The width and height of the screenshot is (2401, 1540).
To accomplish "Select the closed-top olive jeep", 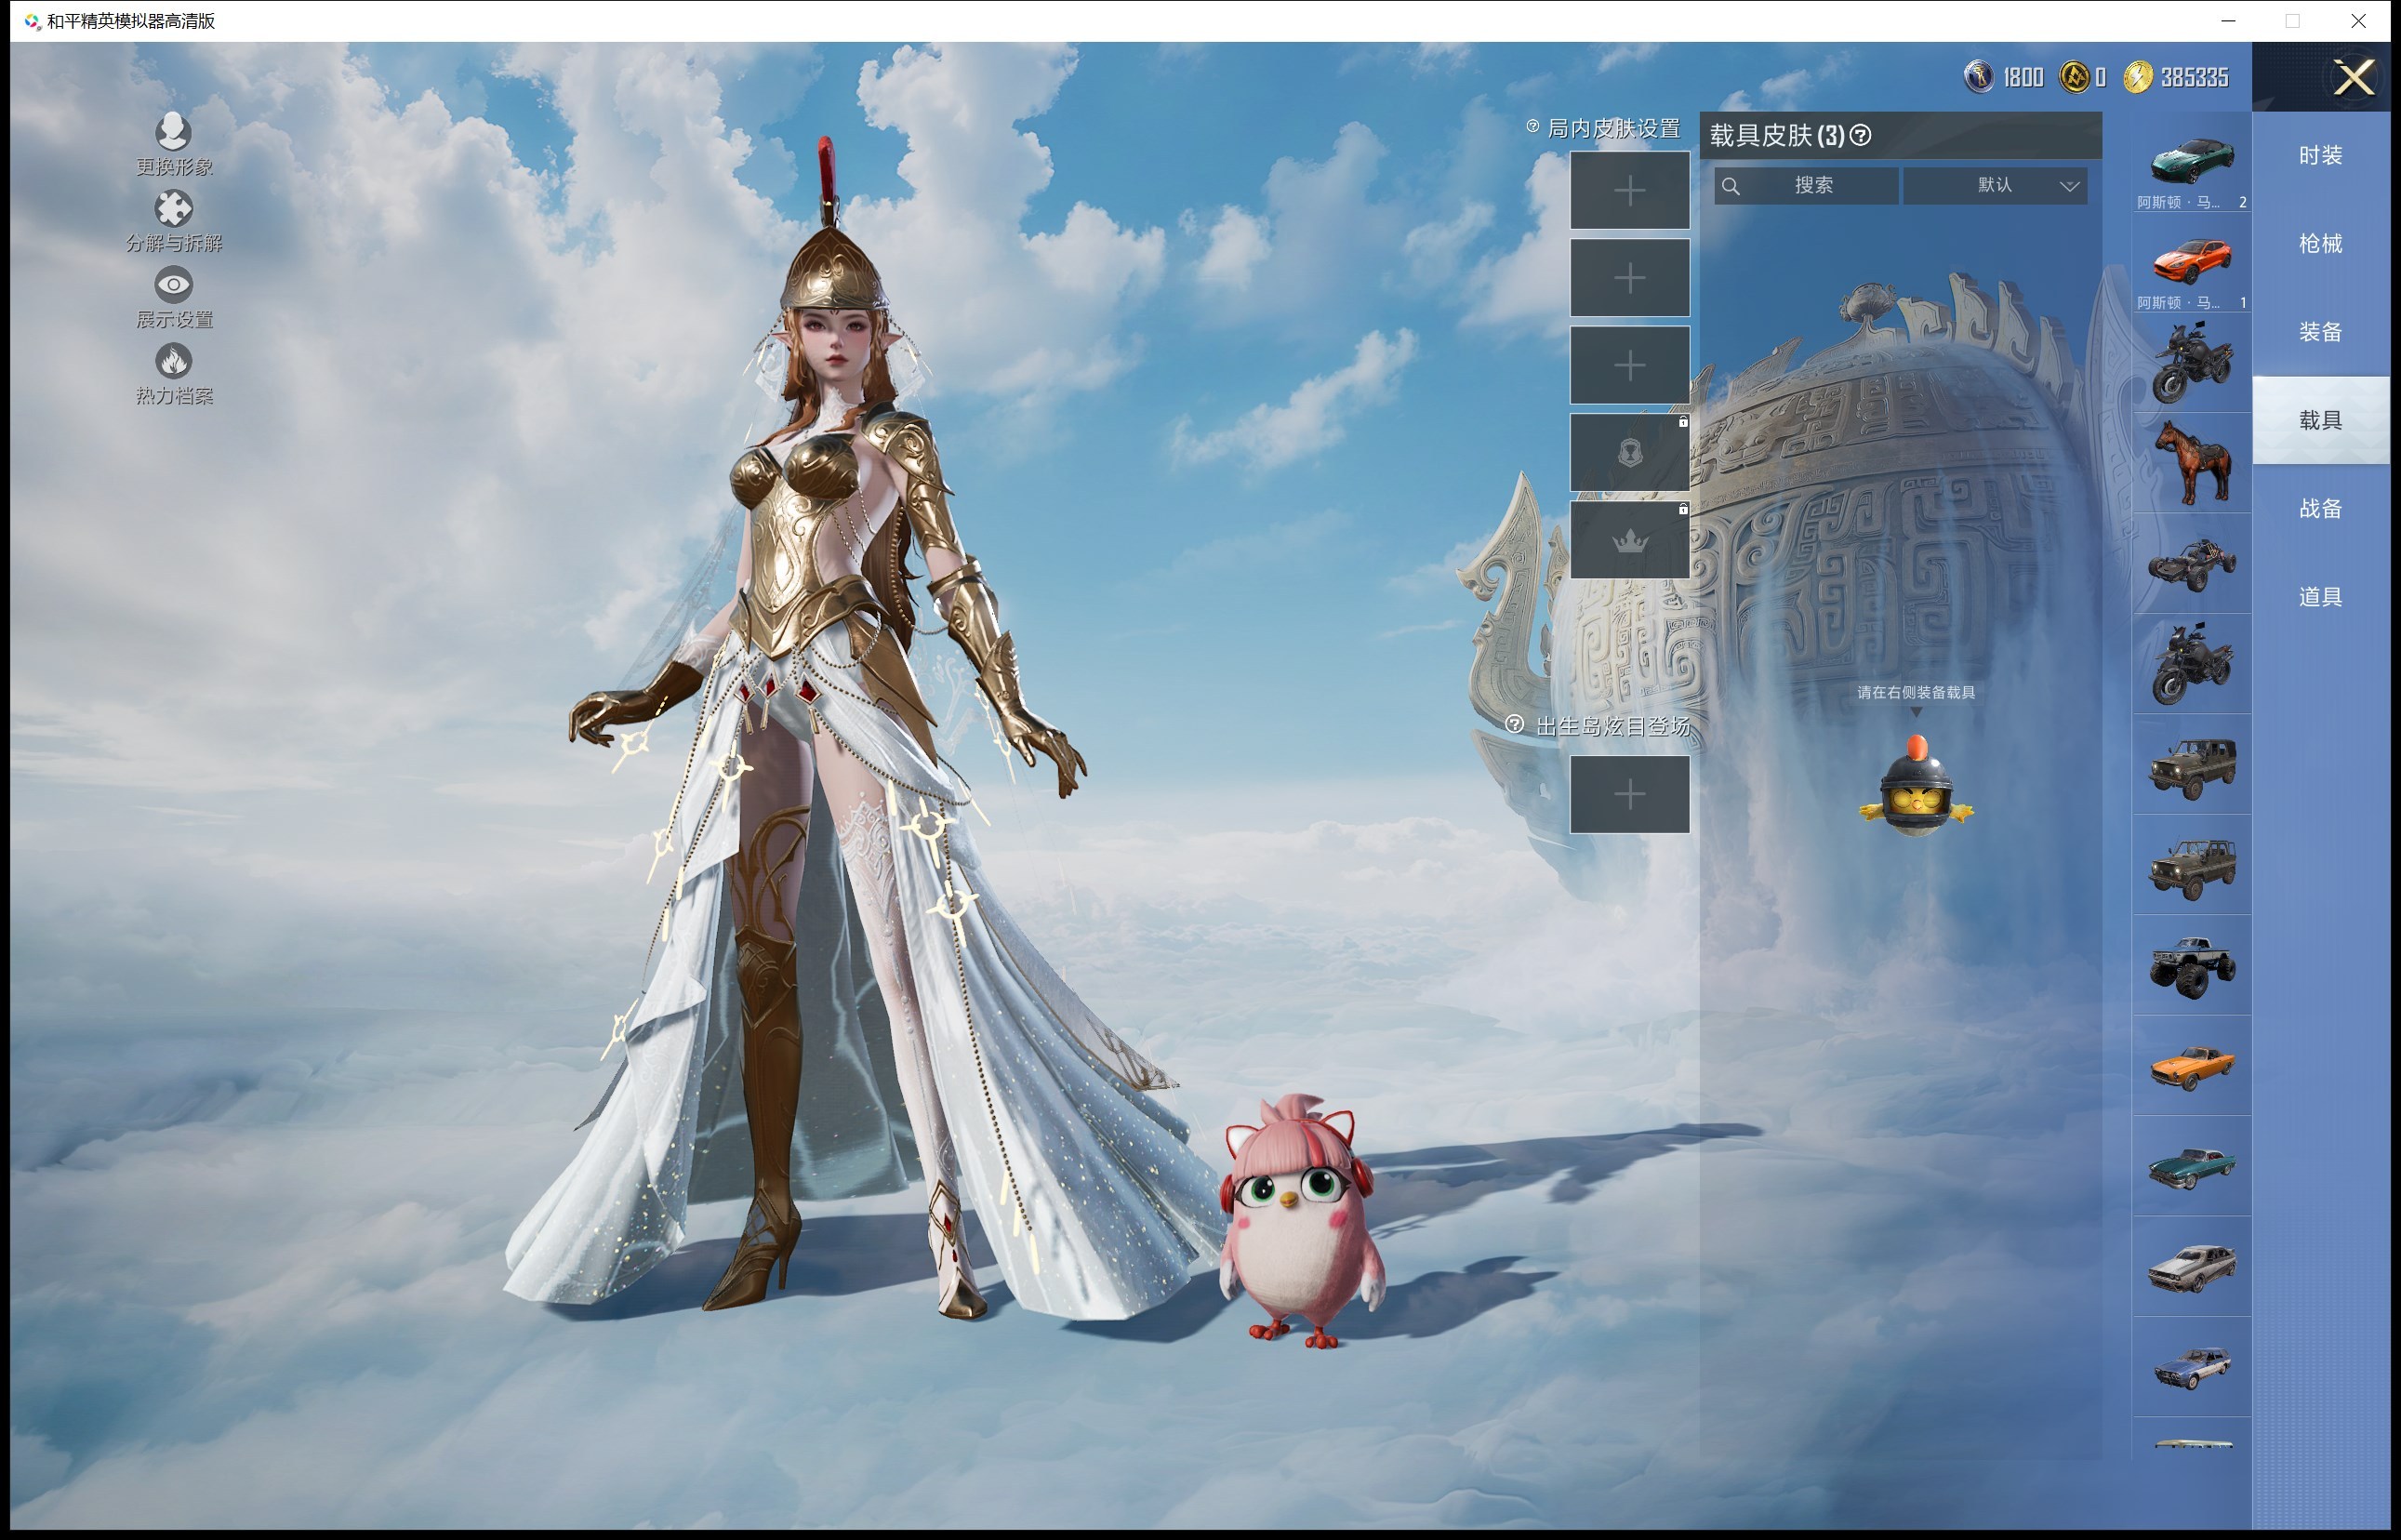I will coord(2191,765).
